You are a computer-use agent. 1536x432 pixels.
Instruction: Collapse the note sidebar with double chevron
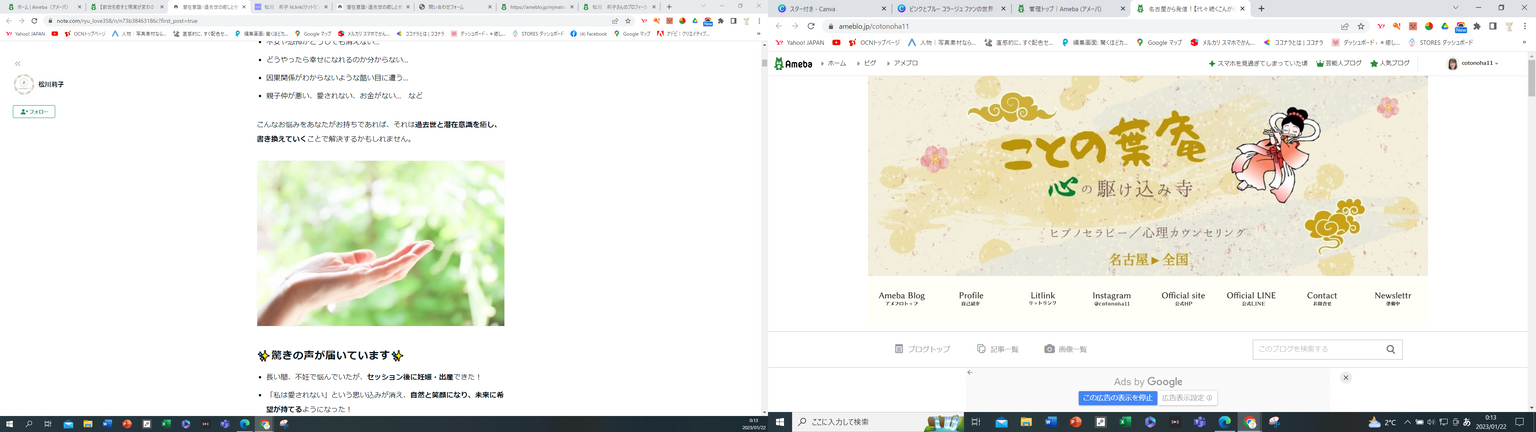17,64
